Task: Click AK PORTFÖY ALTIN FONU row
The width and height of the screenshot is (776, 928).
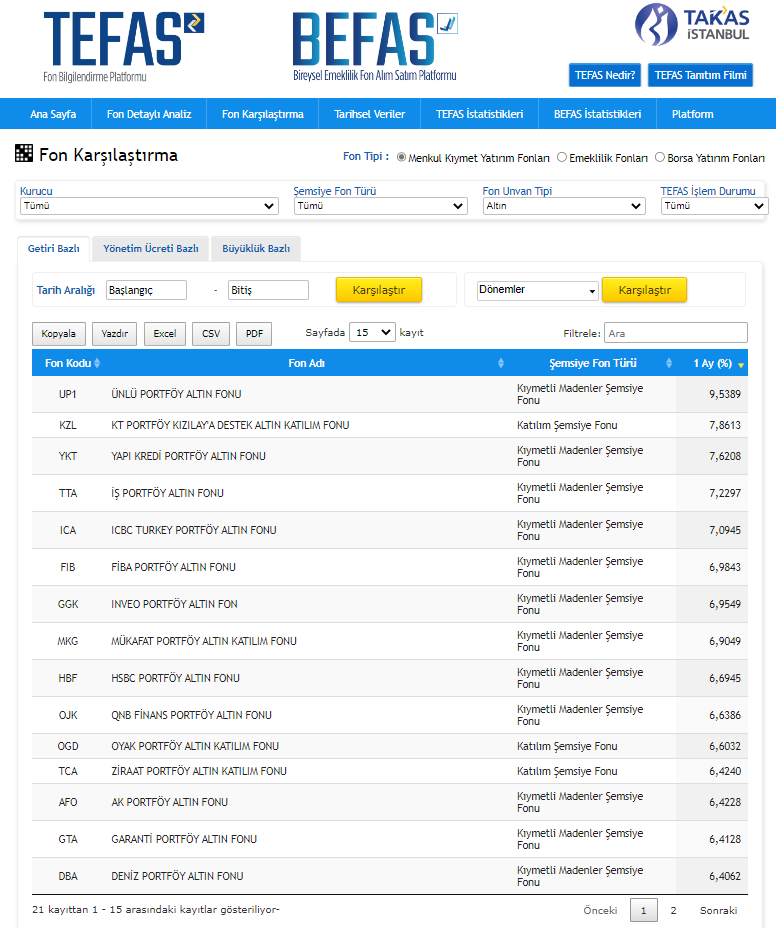Action: click(389, 802)
